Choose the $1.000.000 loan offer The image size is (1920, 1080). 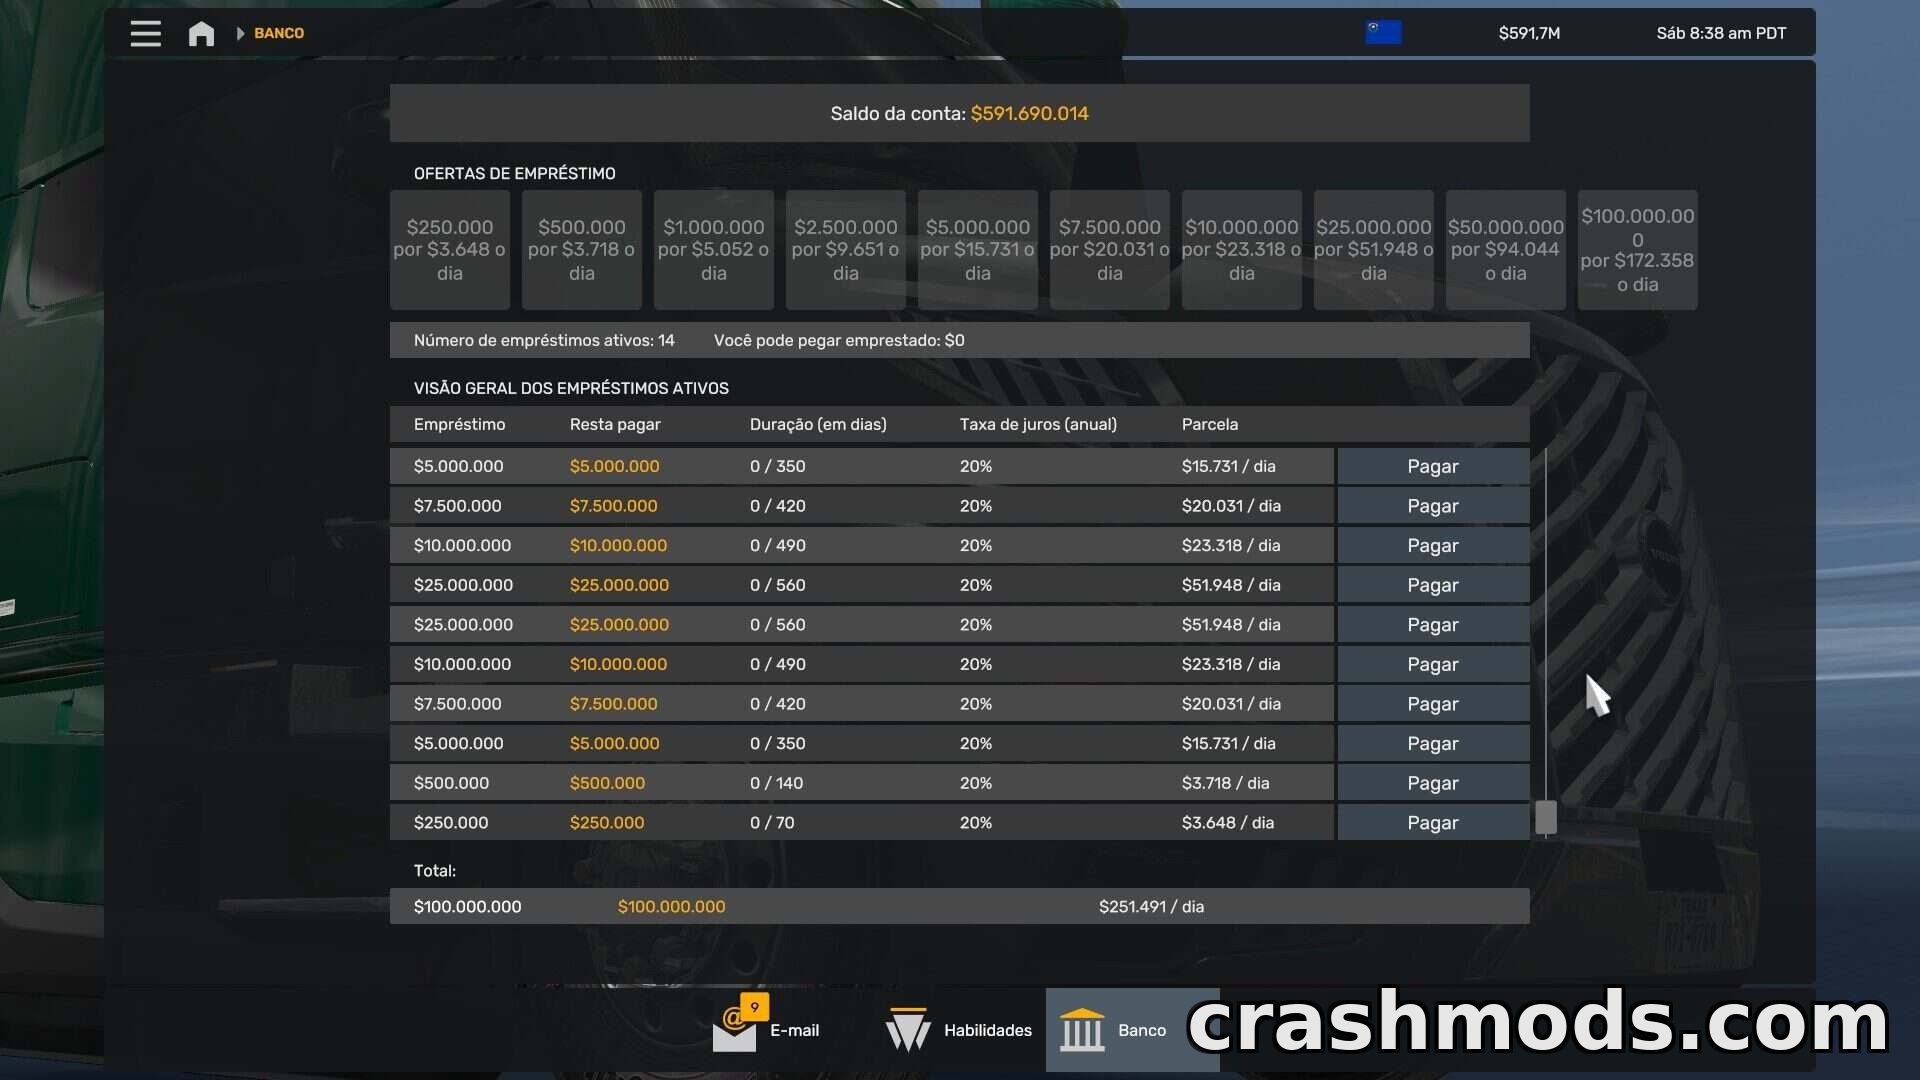[714, 250]
